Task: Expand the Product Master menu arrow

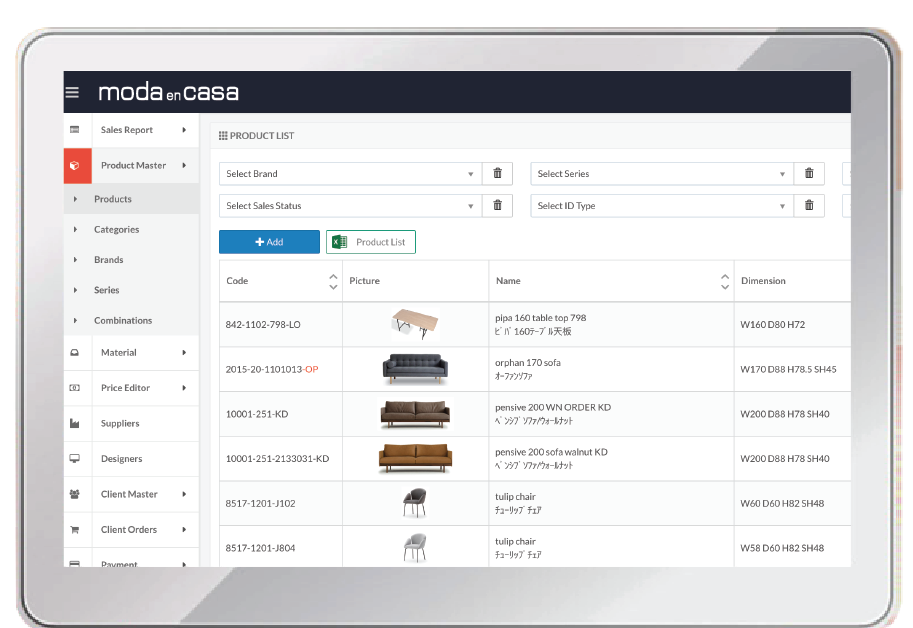Action: (184, 165)
